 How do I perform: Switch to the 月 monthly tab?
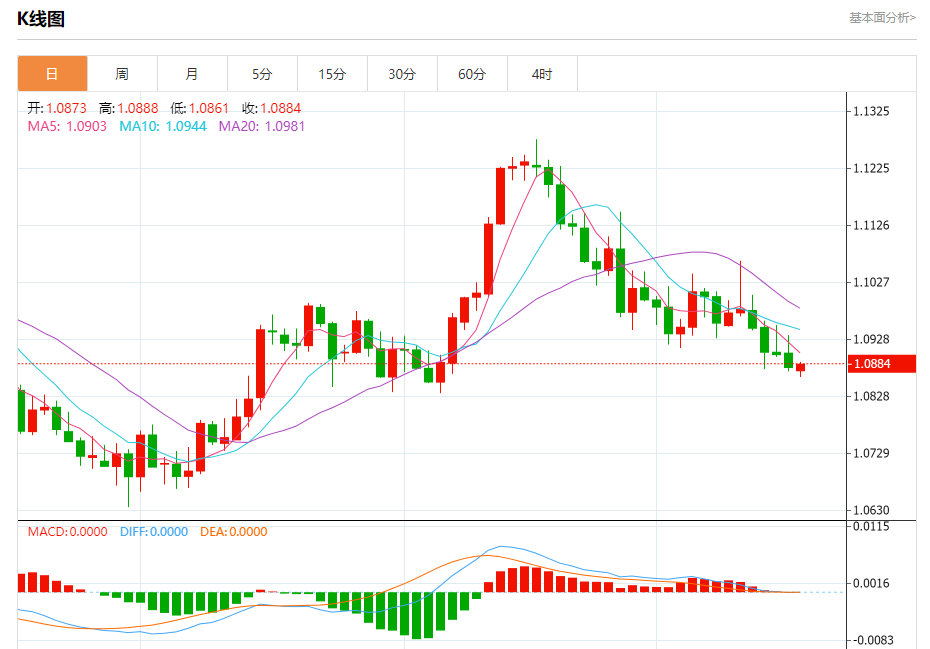192,74
